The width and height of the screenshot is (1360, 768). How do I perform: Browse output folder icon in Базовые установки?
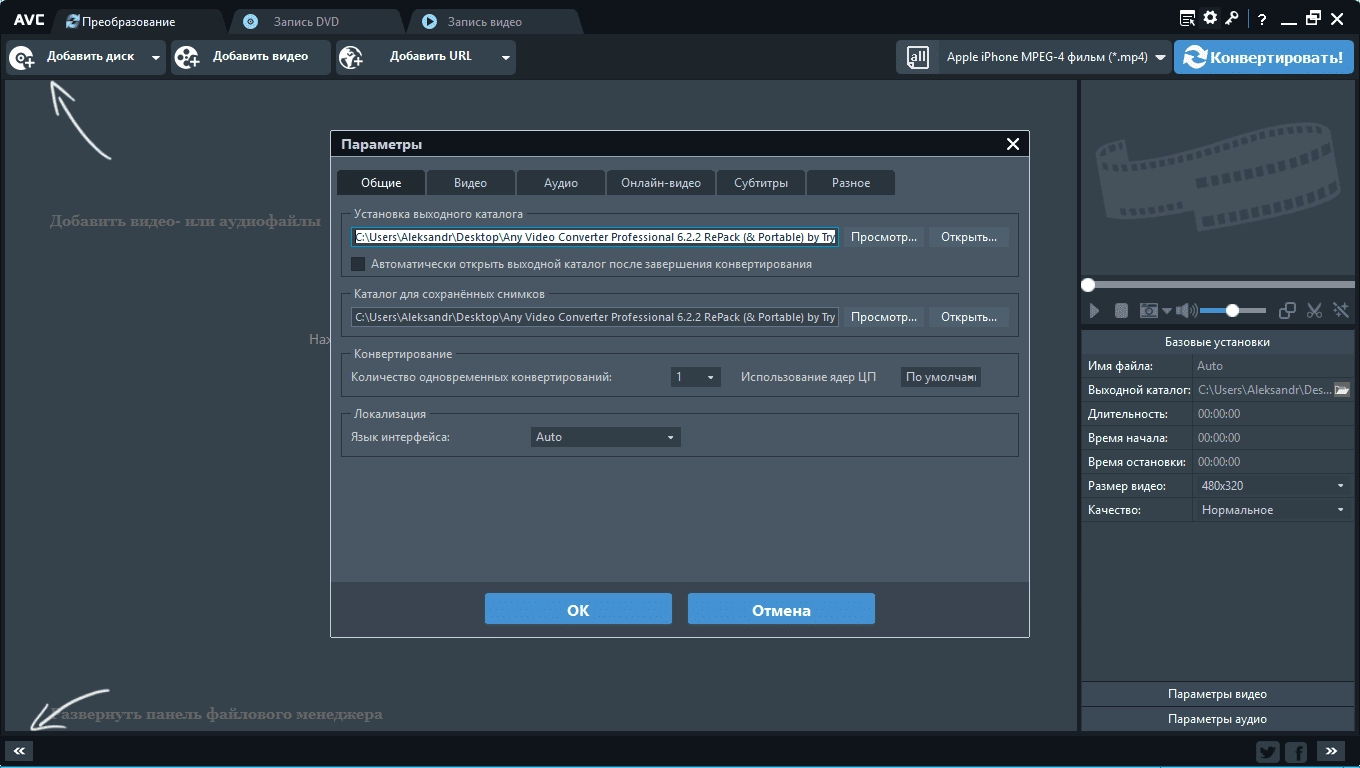coord(1342,390)
